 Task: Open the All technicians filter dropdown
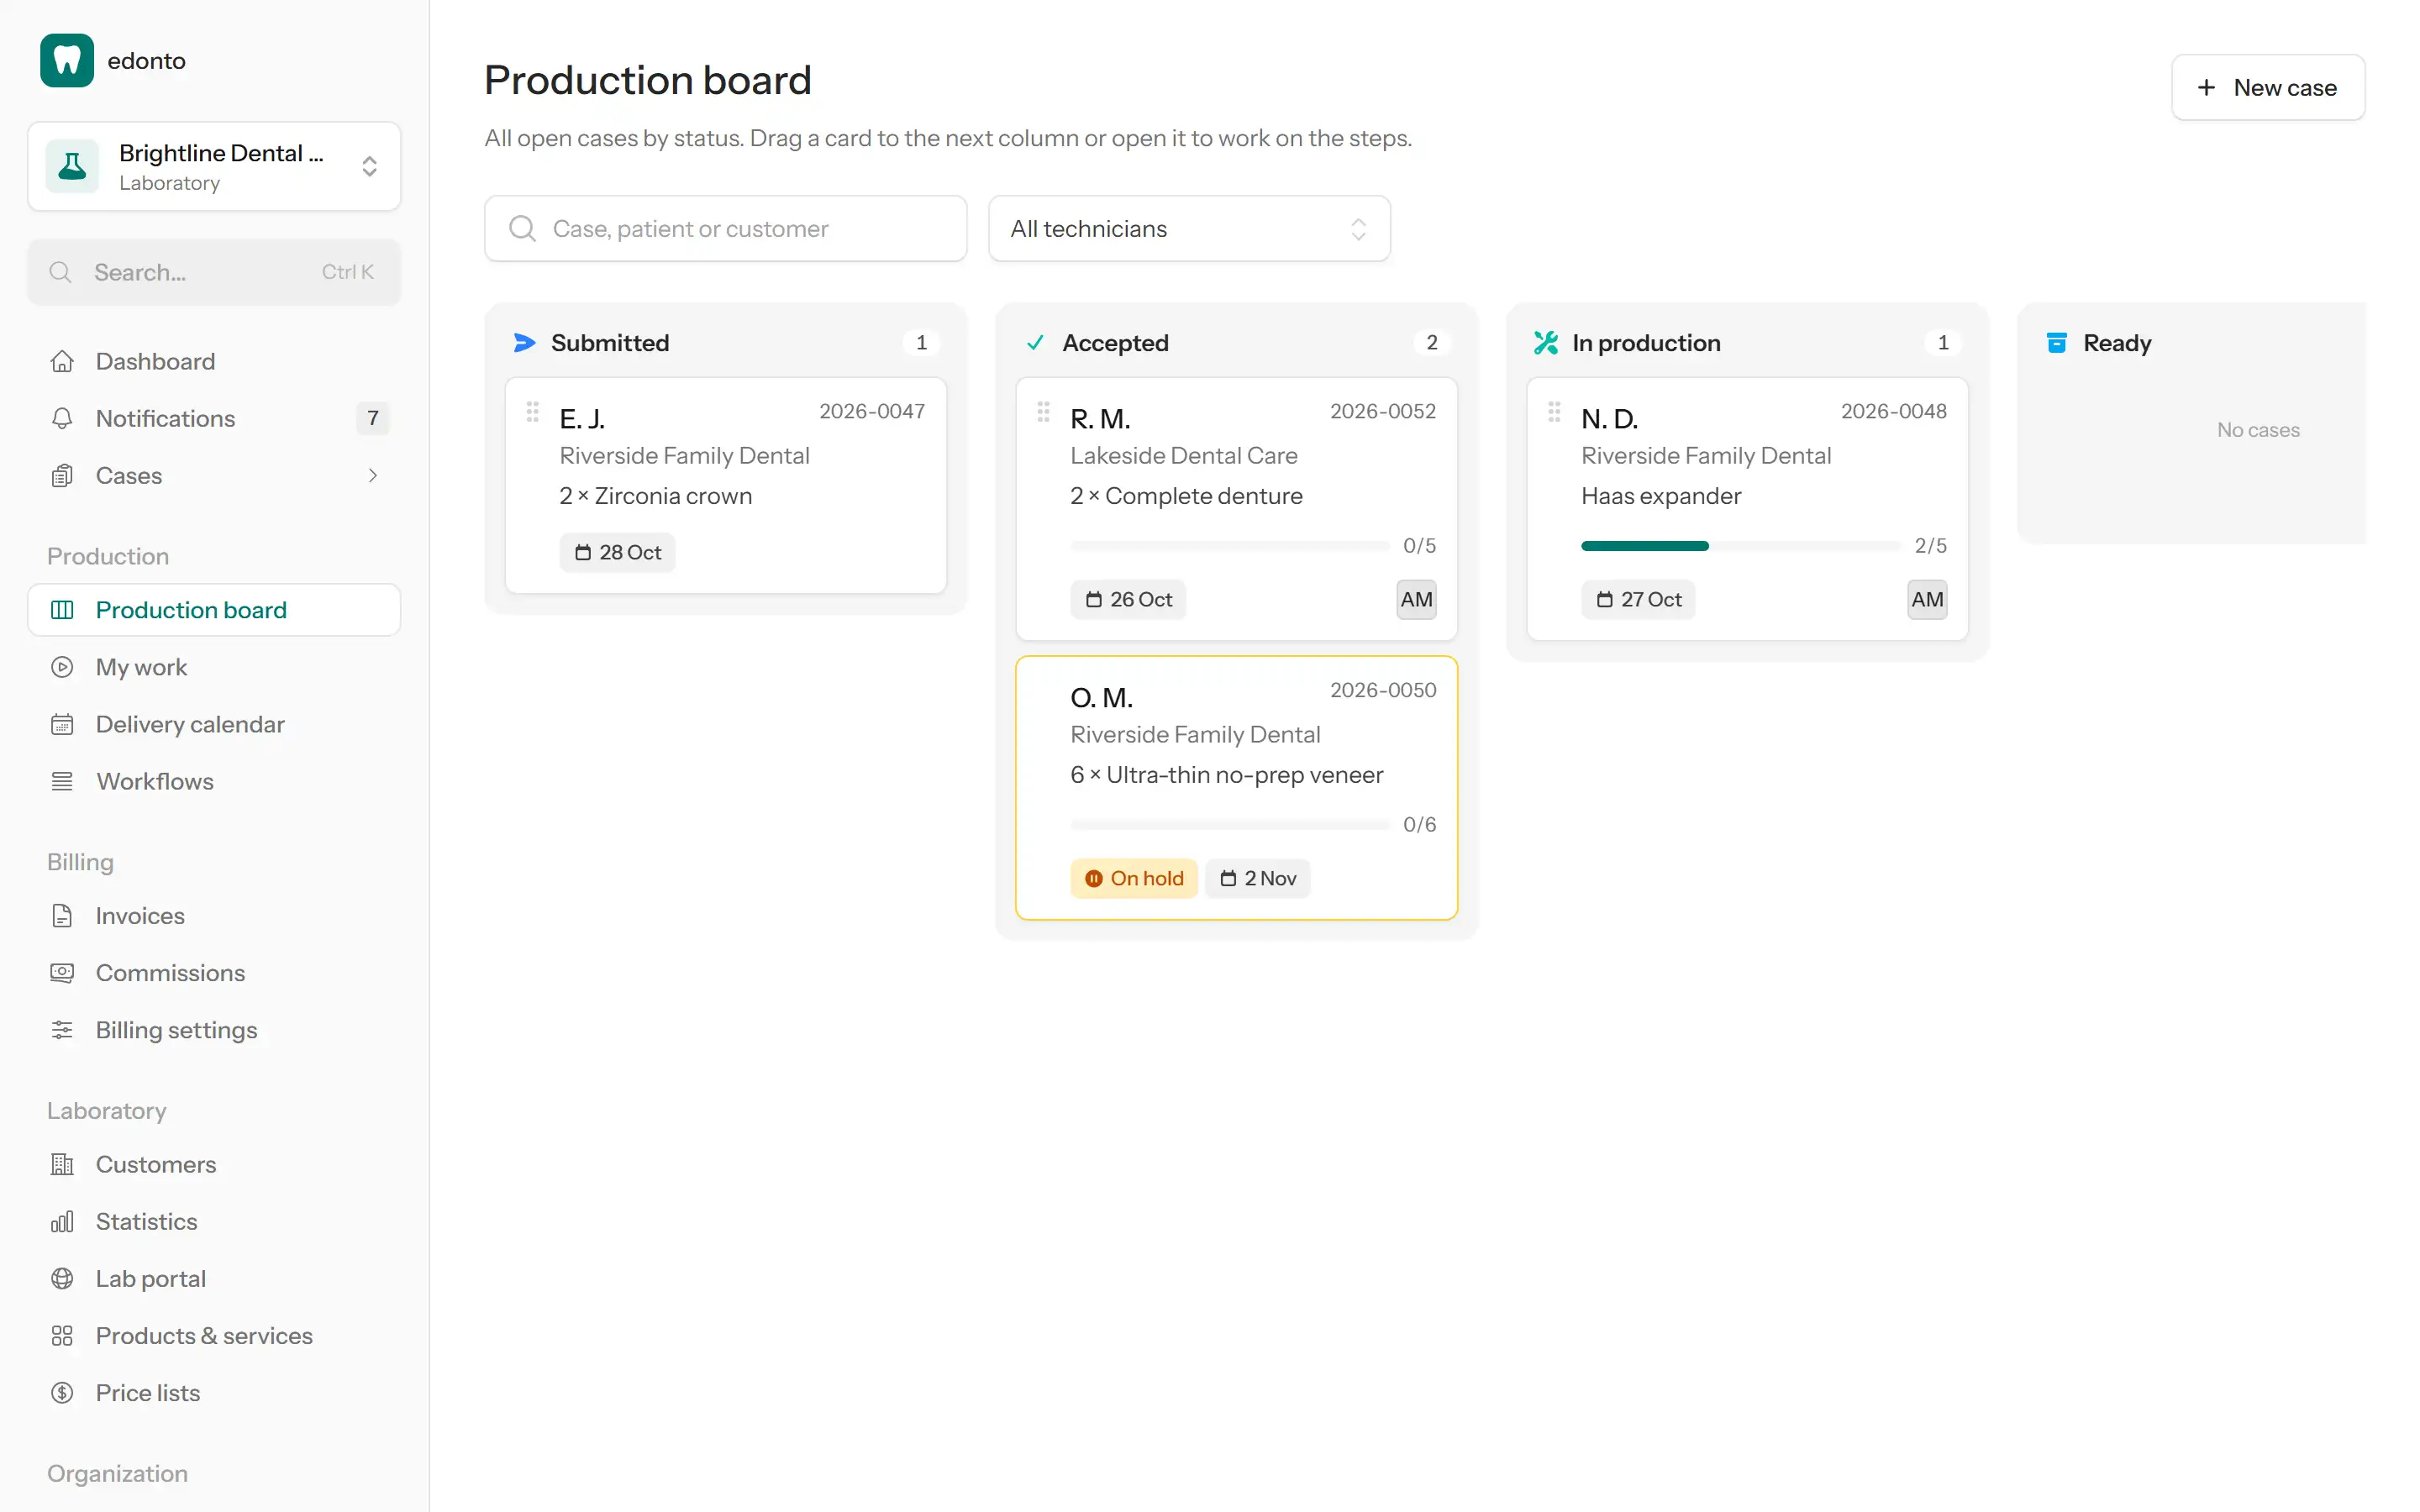pos(1189,229)
